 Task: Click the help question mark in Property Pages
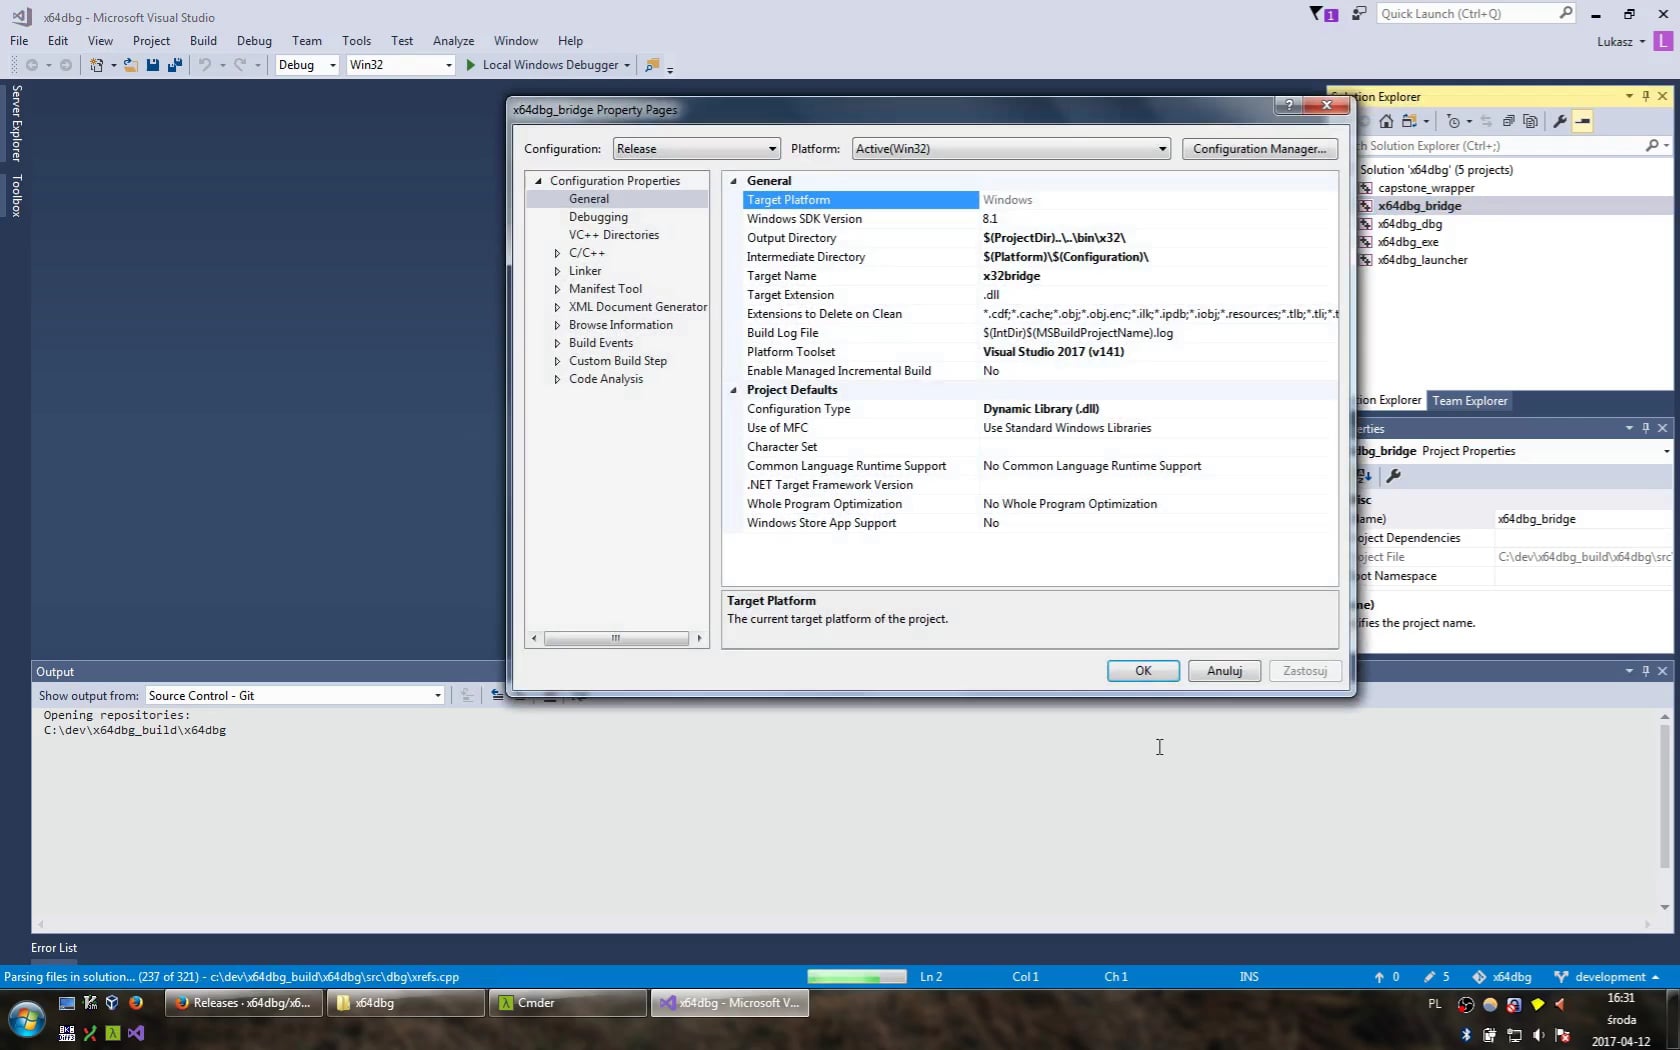[1288, 105]
